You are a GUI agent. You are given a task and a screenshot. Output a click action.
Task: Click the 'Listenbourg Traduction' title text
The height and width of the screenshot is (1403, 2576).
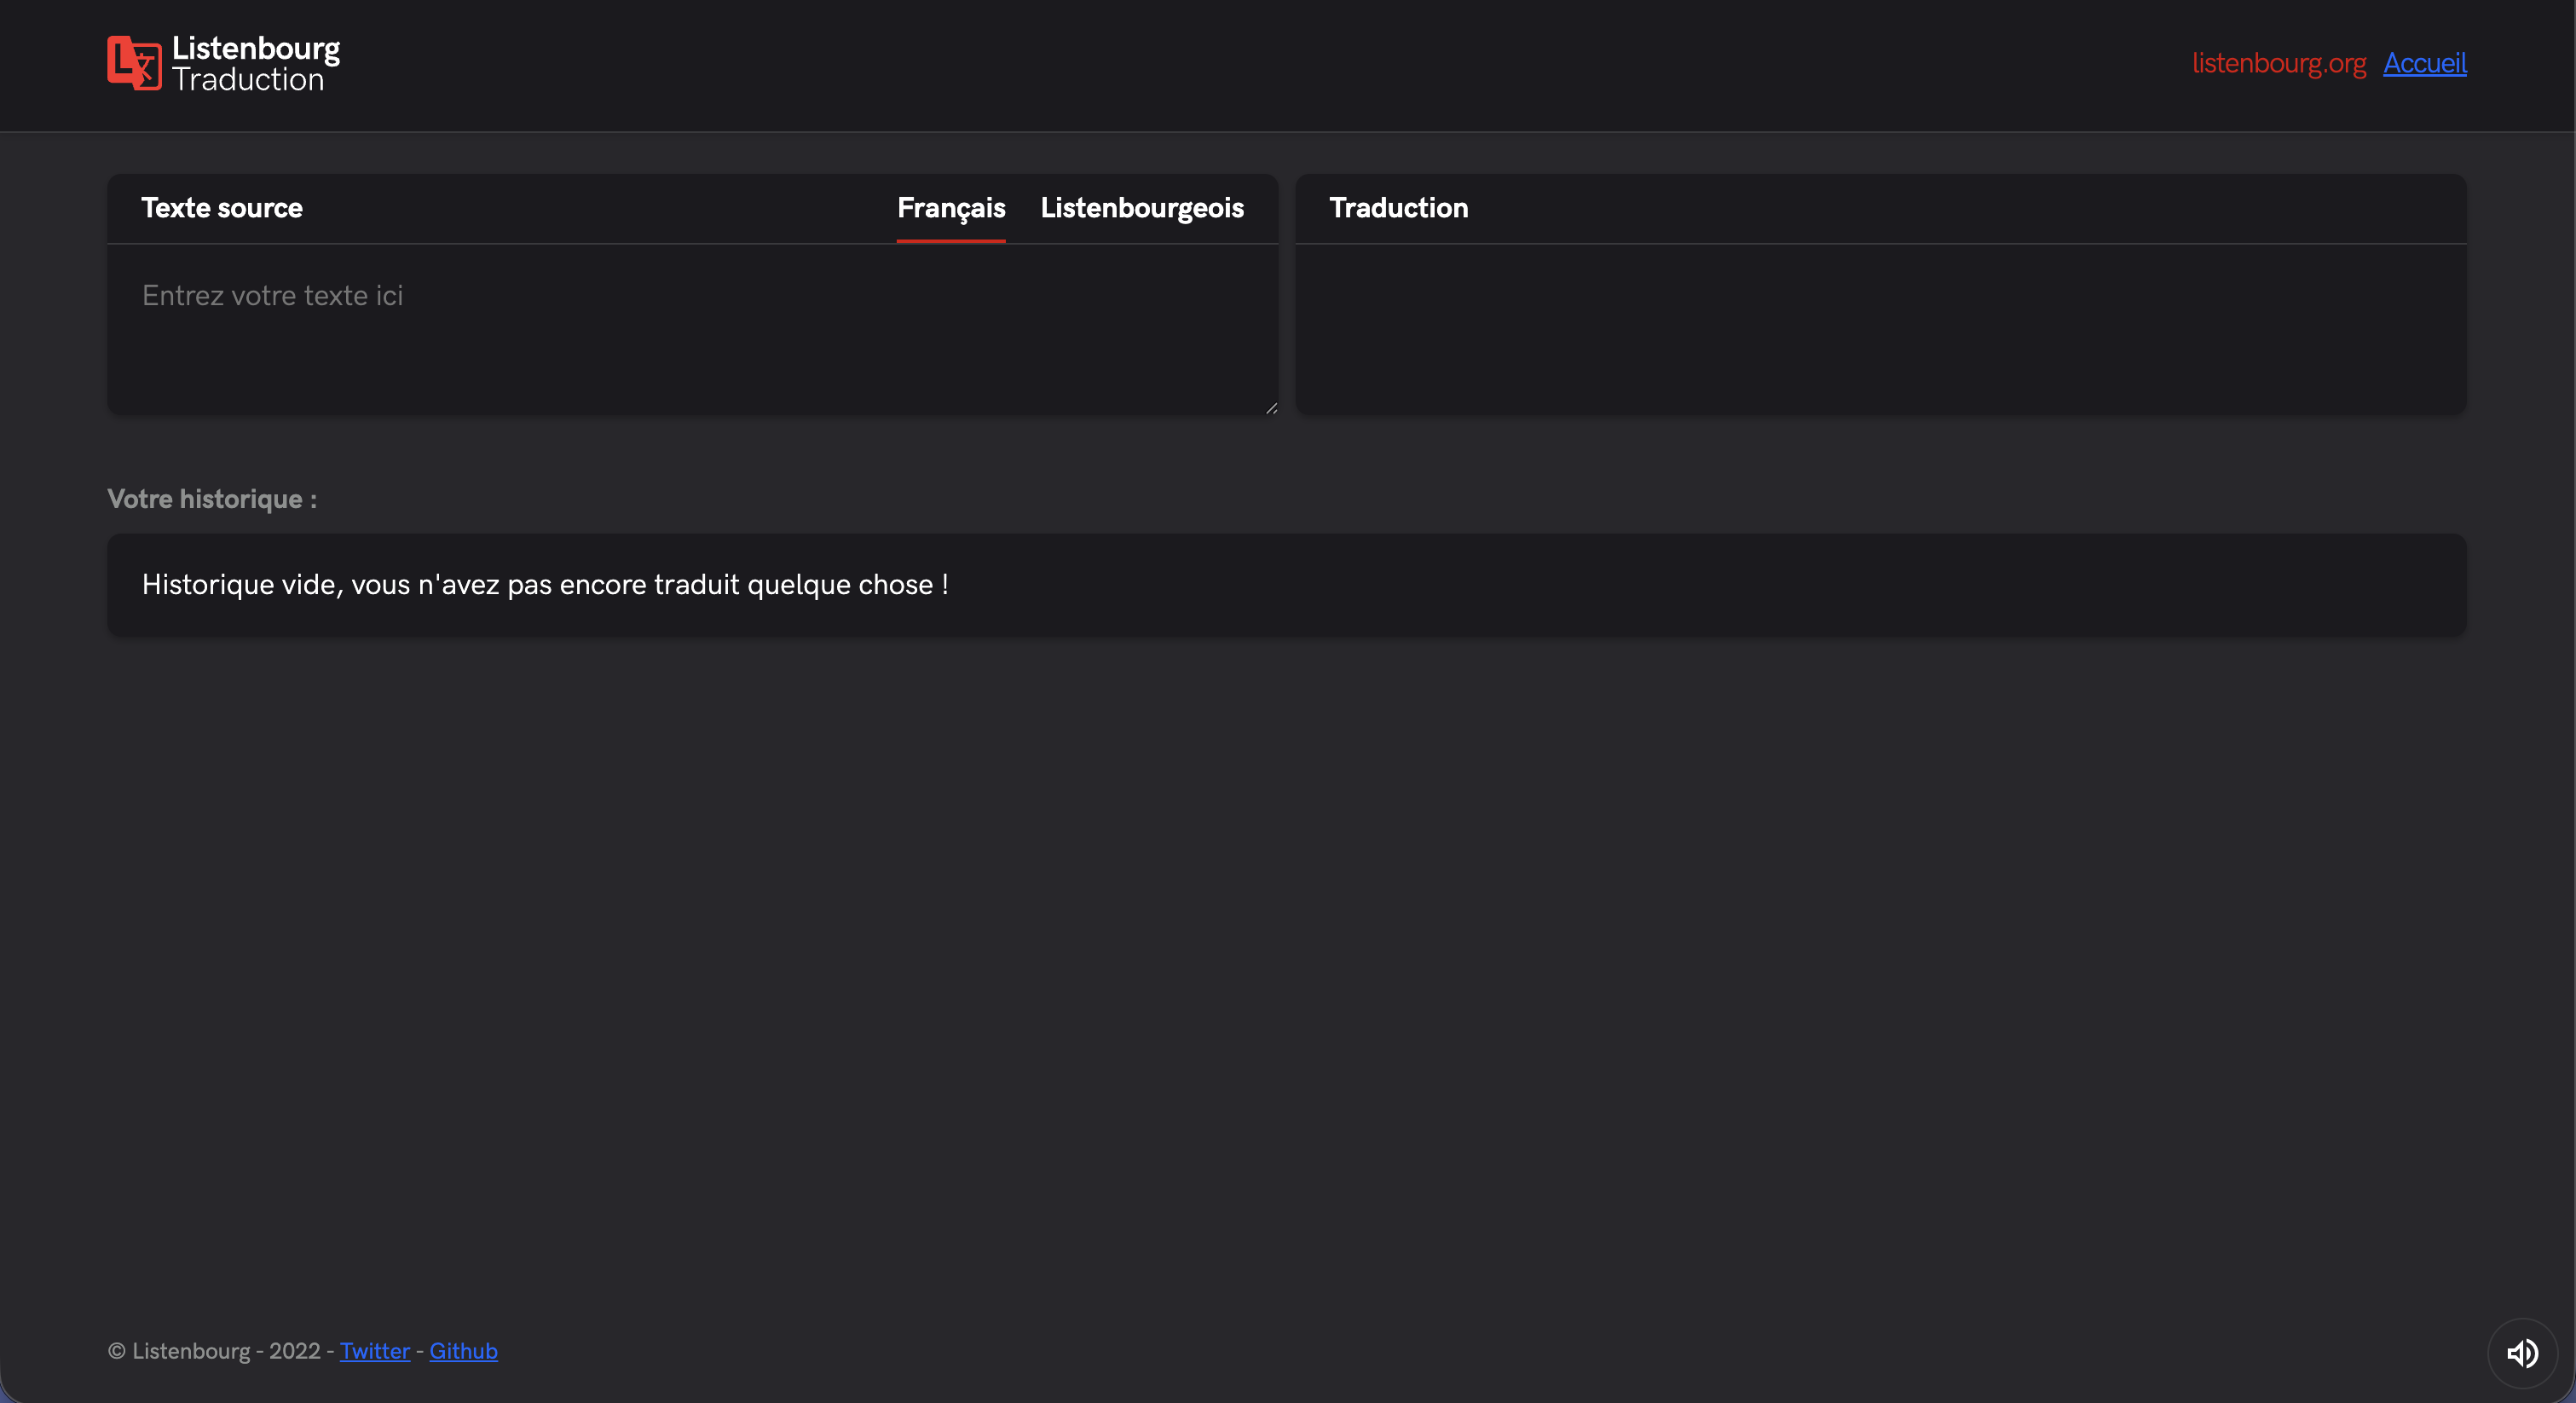click(256, 63)
